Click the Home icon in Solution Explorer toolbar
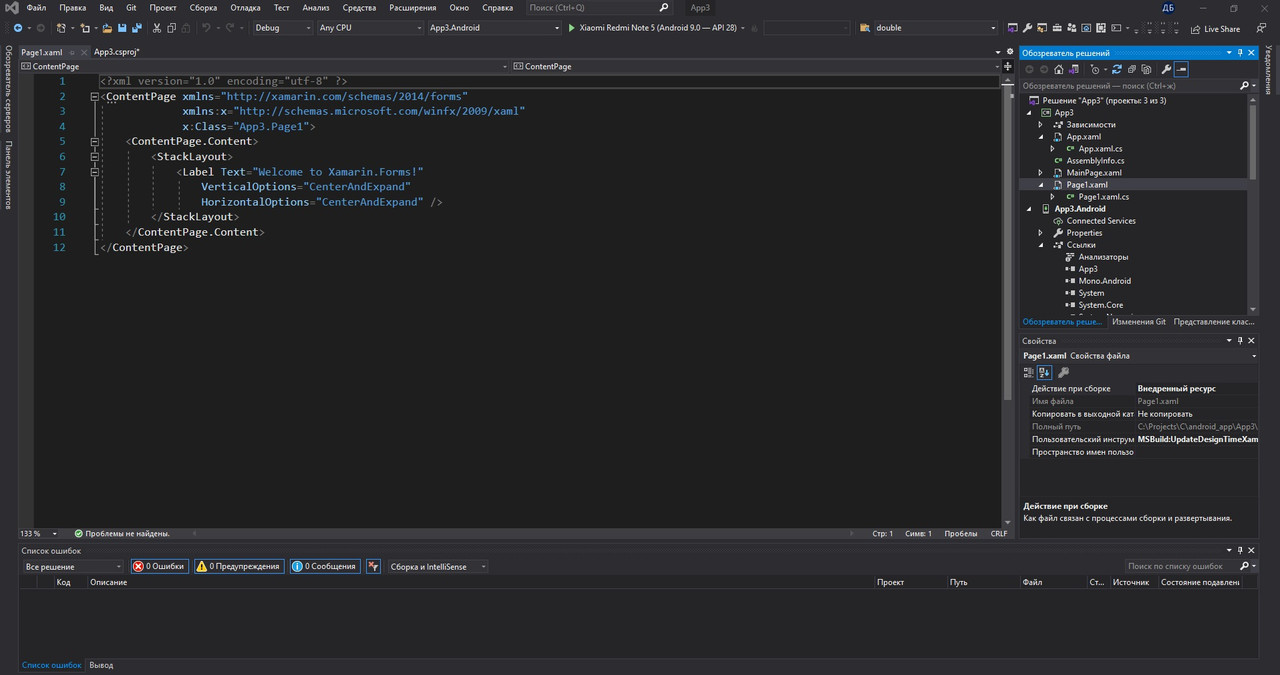Screen dimensions: 1280x675 1059,69
